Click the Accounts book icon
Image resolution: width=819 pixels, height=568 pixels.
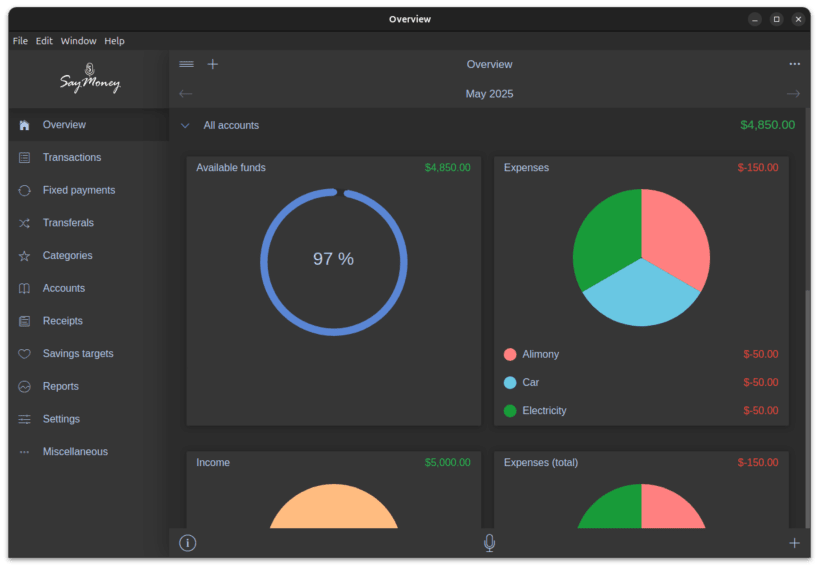(24, 288)
